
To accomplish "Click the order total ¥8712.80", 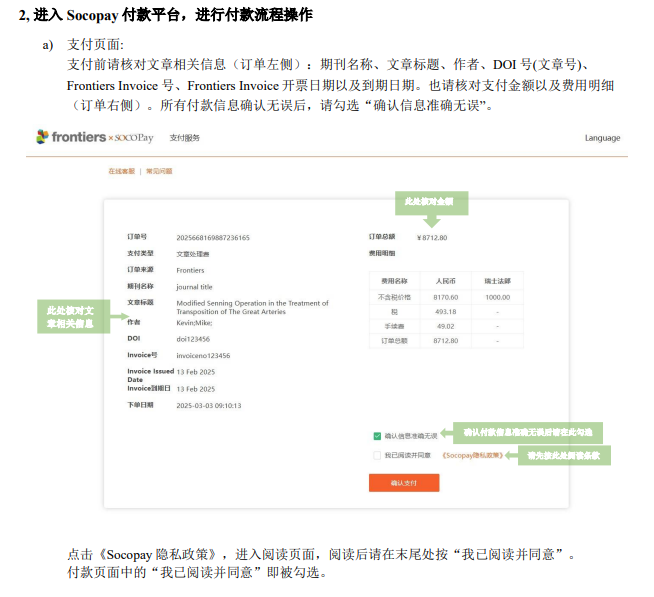I will point(432,238).
